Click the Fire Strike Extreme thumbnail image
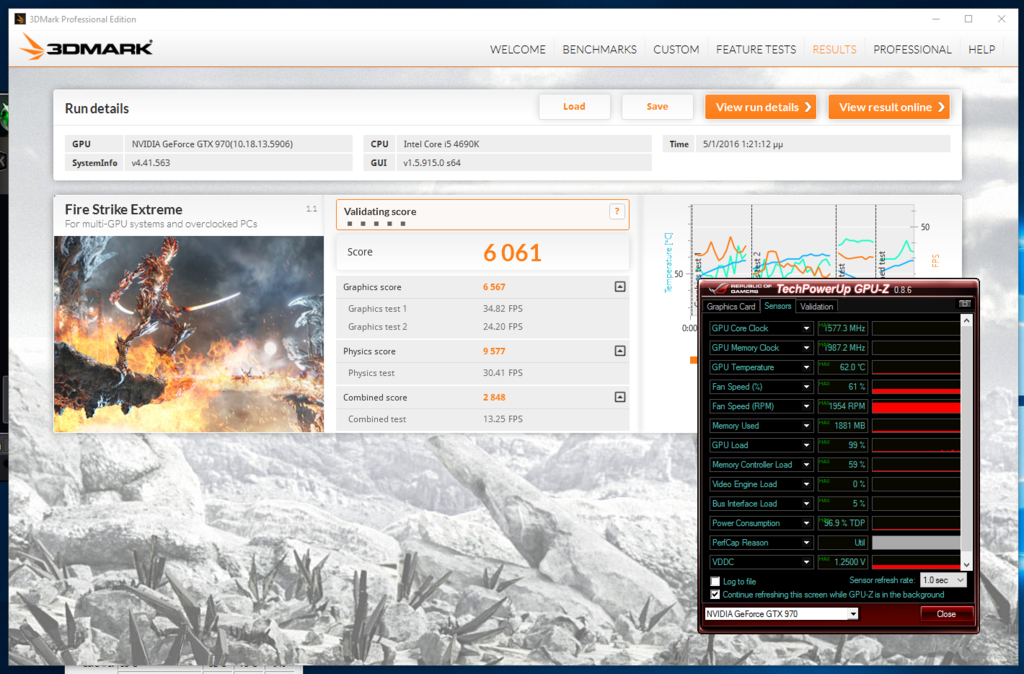The width and height of the screenshot is (1024, 674). tap(189, 334)
